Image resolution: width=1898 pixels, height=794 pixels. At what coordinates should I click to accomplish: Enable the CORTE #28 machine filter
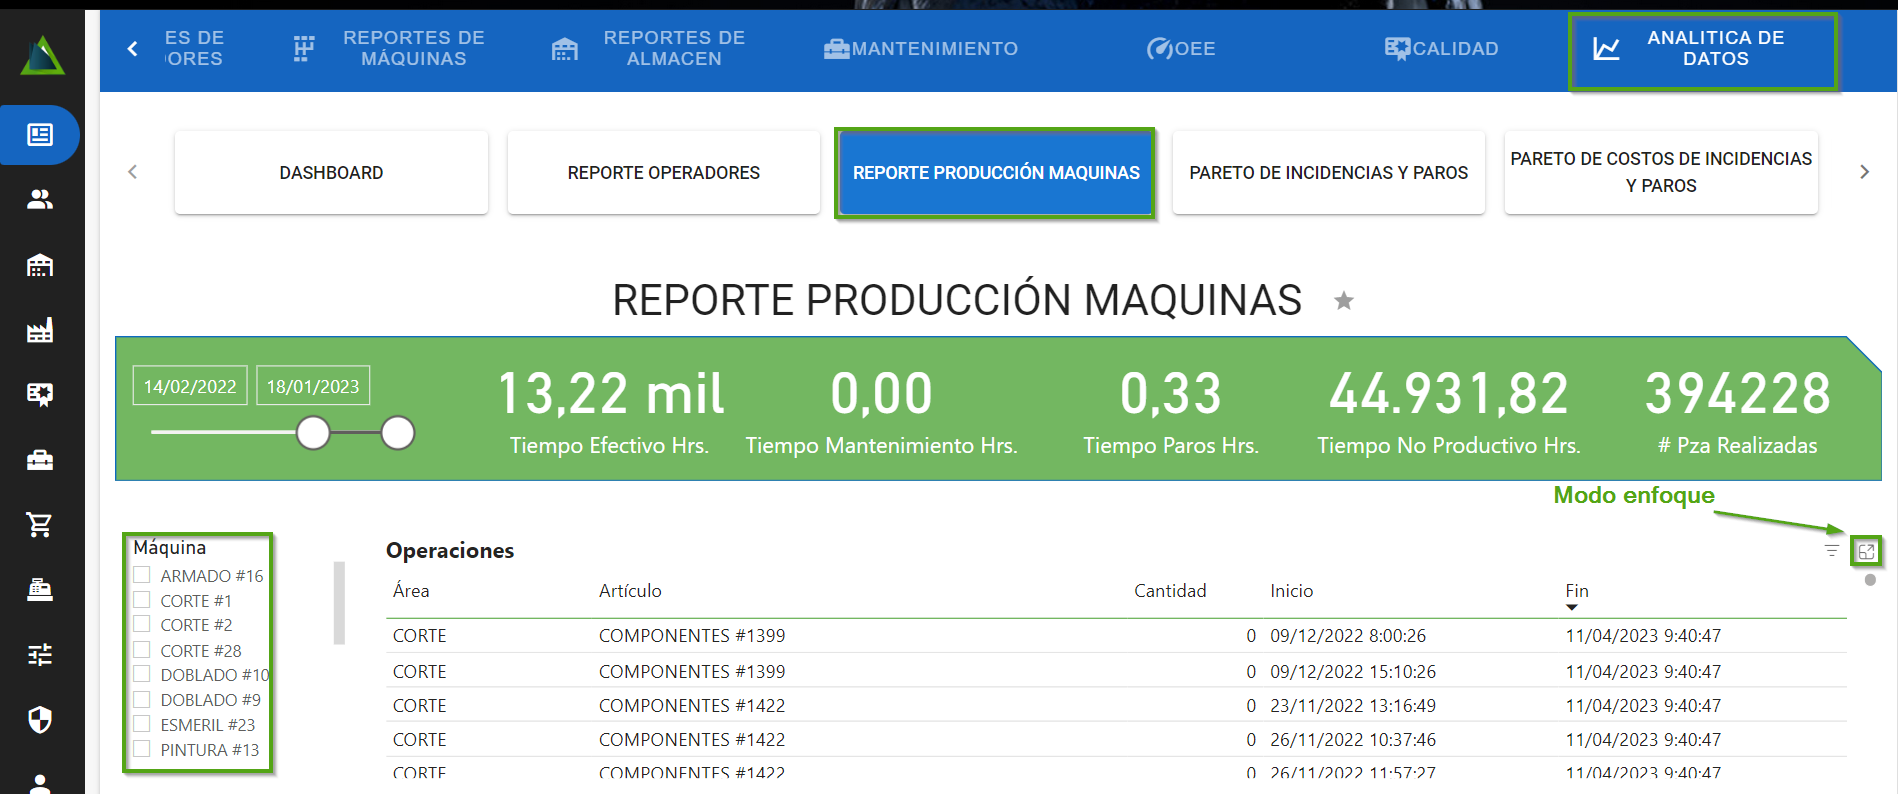142,650
